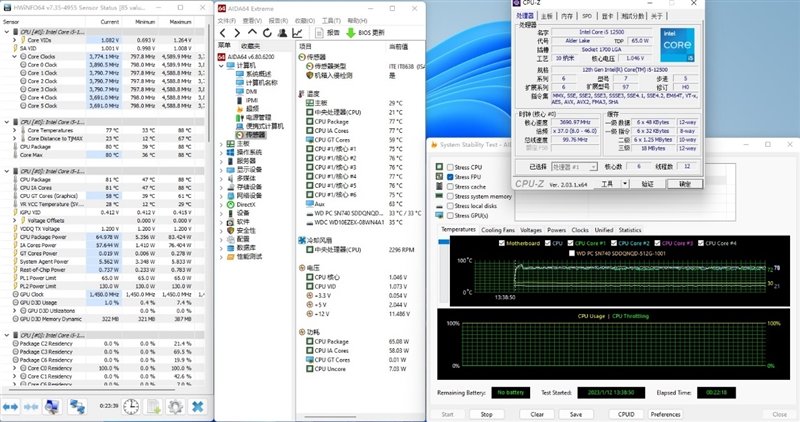Switch to Cooling Fans tab
Screen dimensions: 800x422
pos(498,230)
